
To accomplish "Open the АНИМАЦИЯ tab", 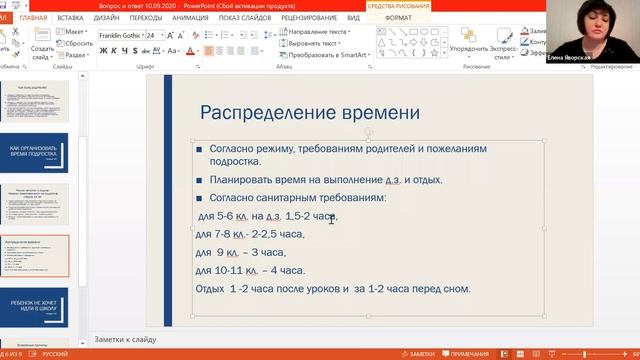I will tap(190, 18).
